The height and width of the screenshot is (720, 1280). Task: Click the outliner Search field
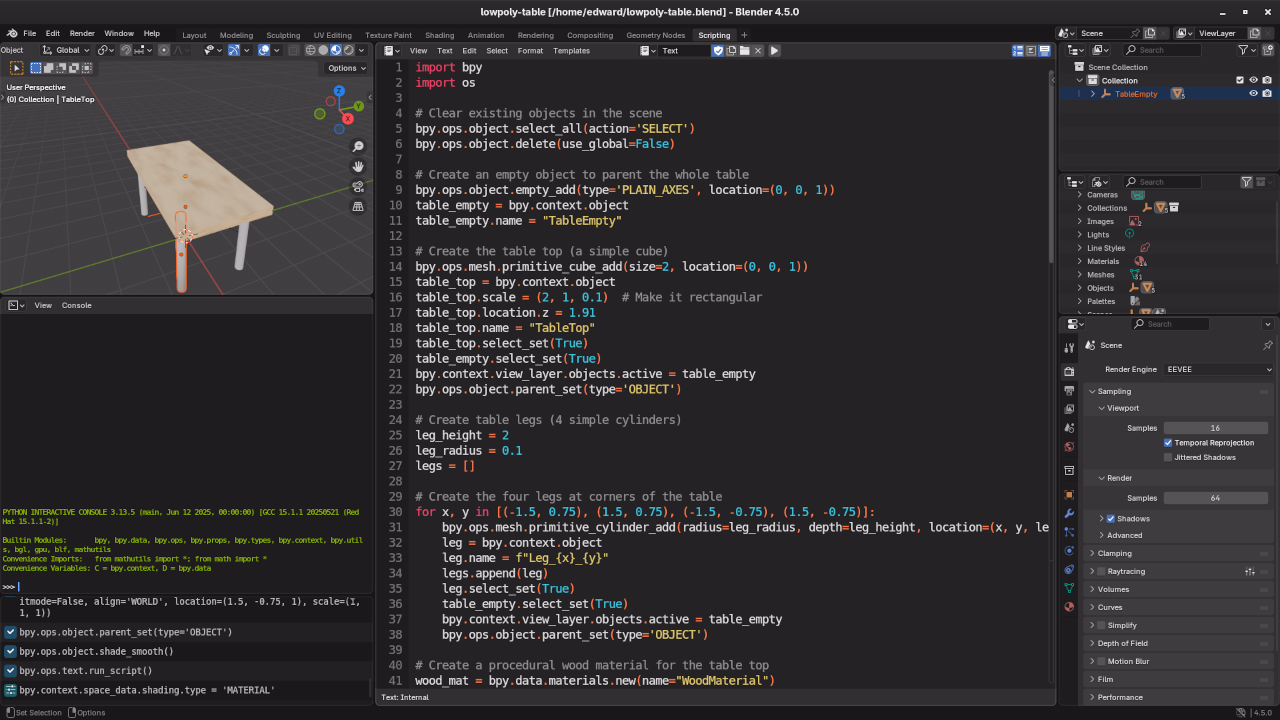[1160, 50]
